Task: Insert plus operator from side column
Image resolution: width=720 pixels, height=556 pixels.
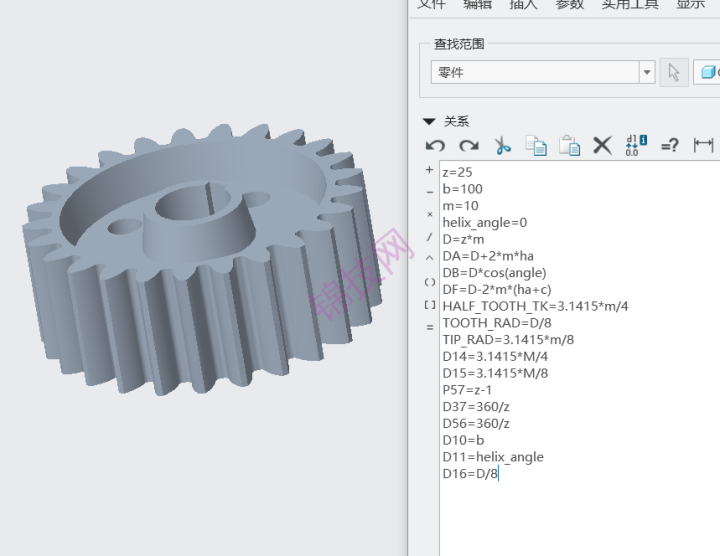Action: 430,170
